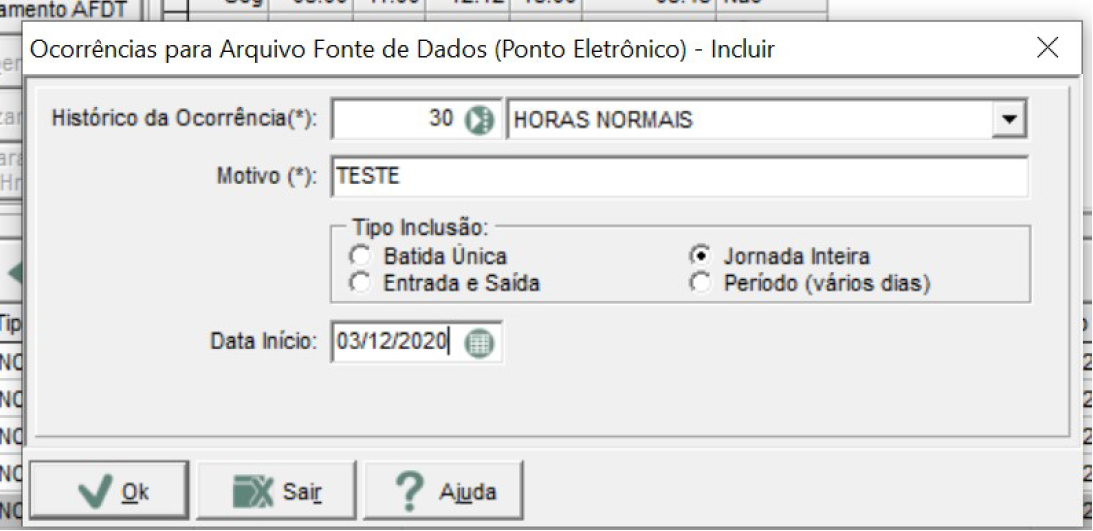The width and height of the screenshot is (1093, 531).
Task: Click the partially hidden AFDT button behind dialog
Action: point(74,10)
